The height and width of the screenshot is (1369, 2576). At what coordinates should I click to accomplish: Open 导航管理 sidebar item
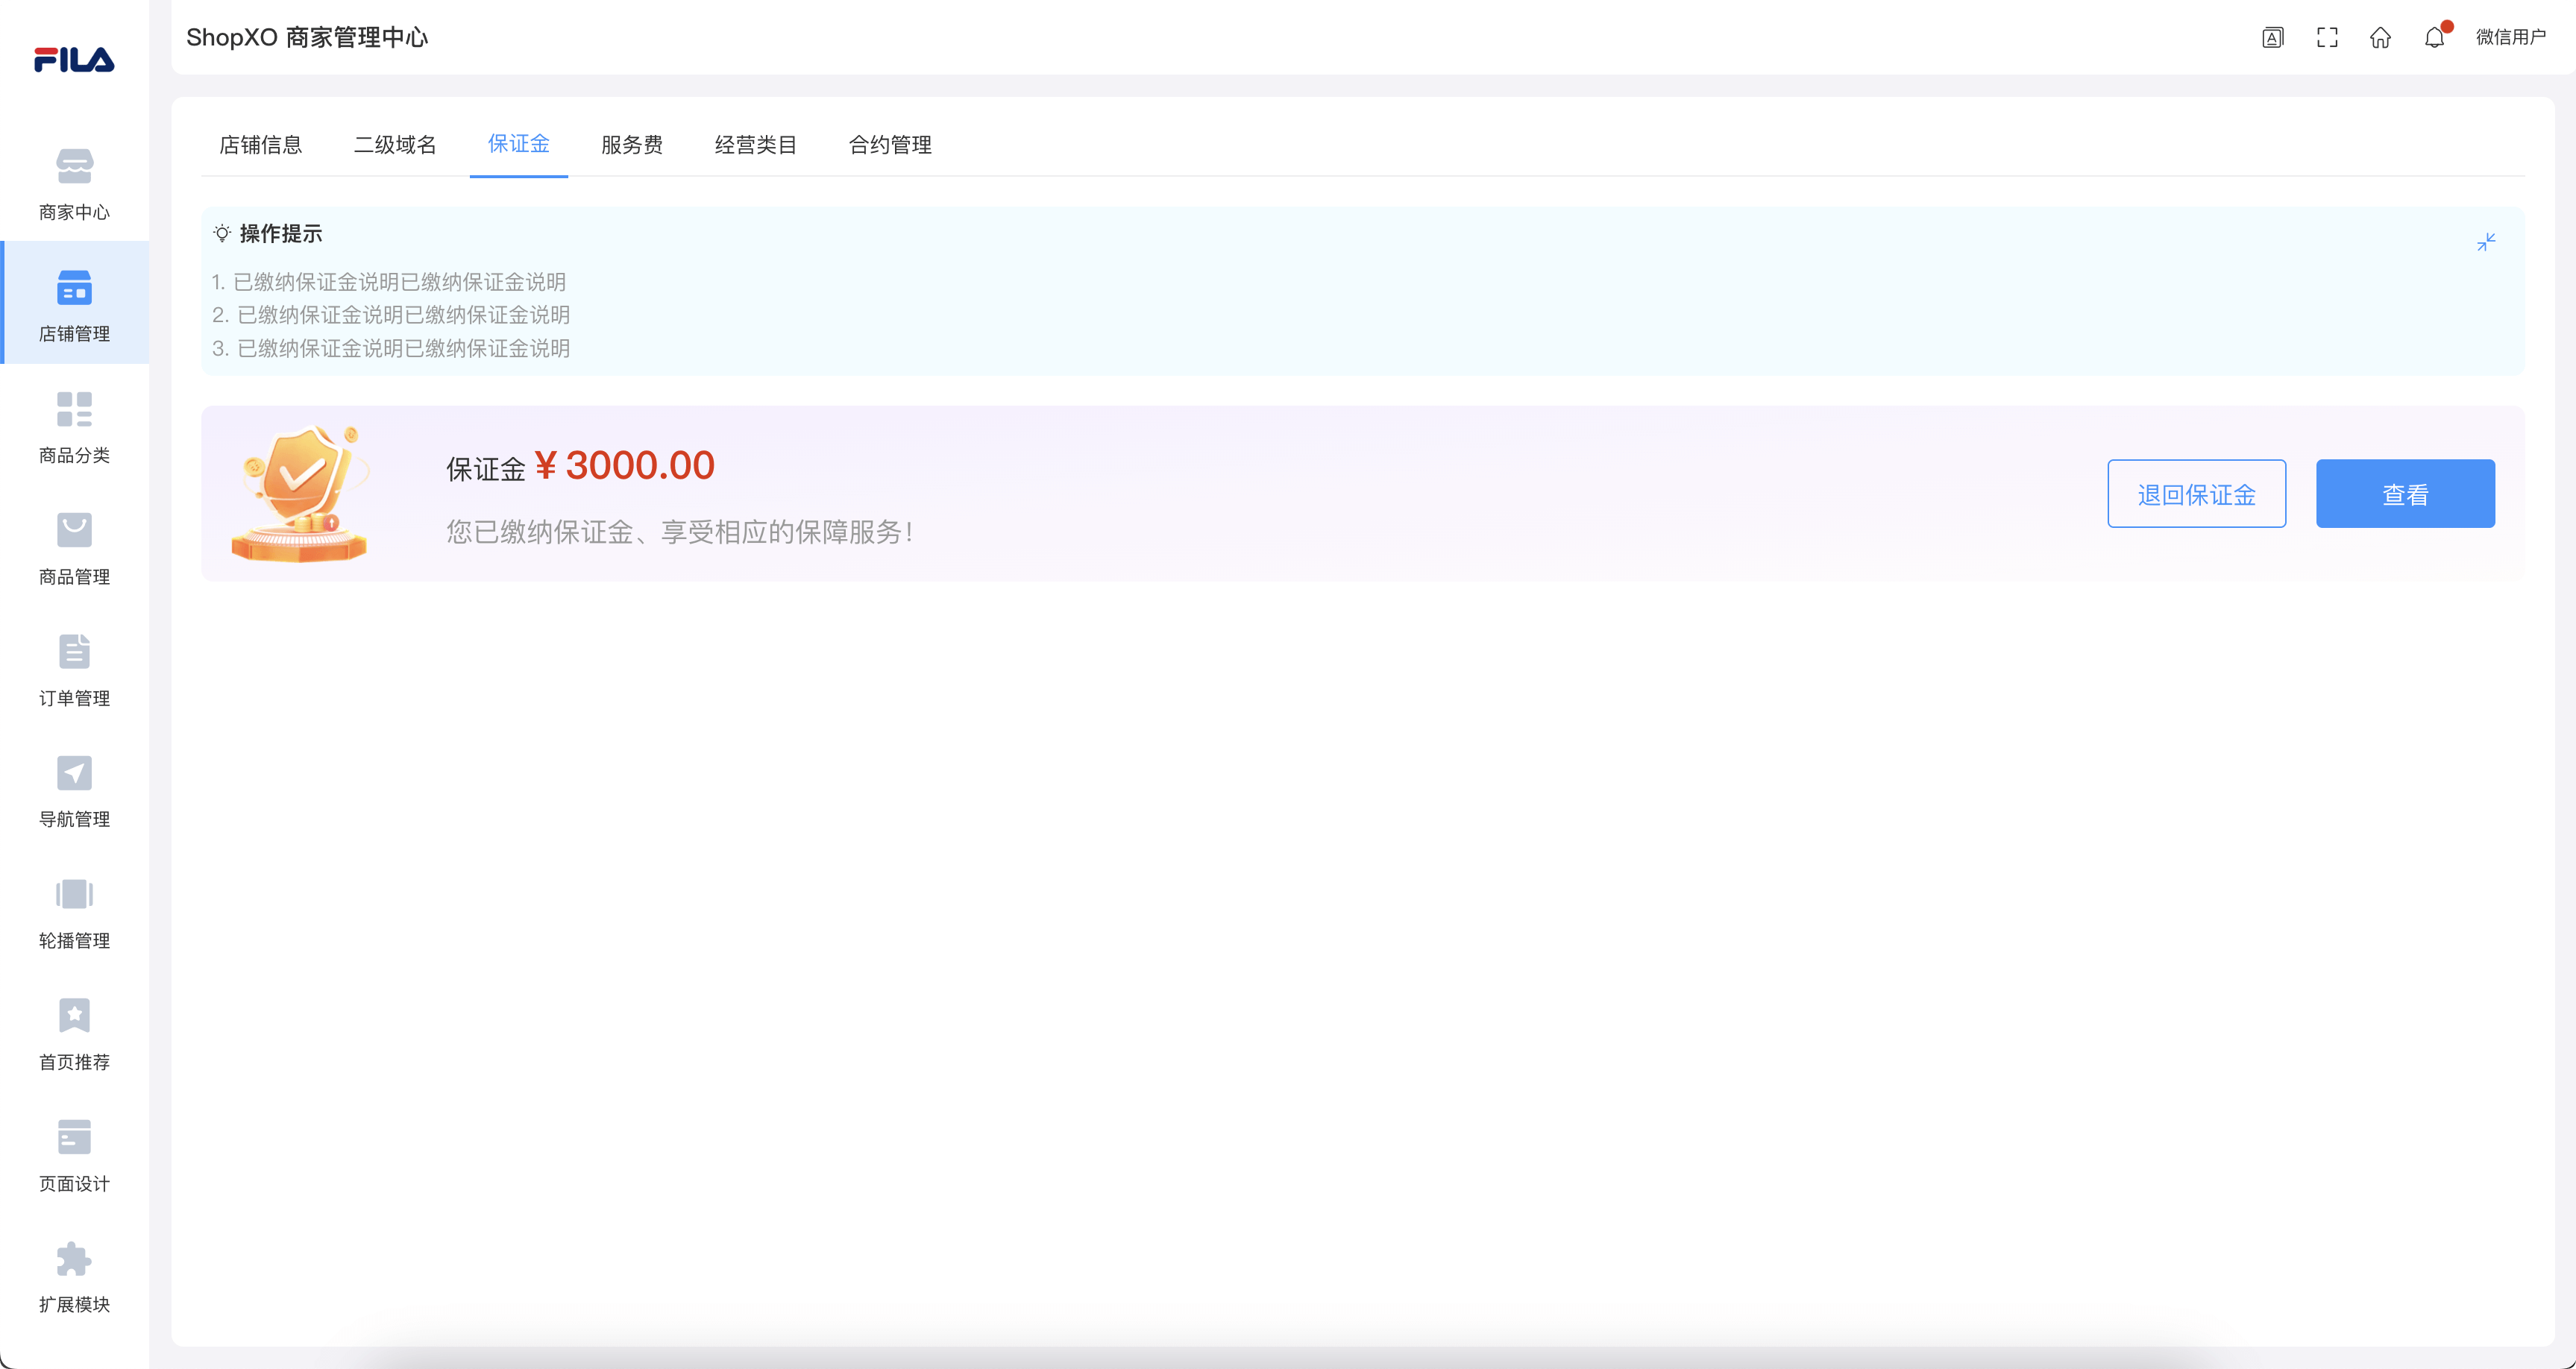pos(74,792)
